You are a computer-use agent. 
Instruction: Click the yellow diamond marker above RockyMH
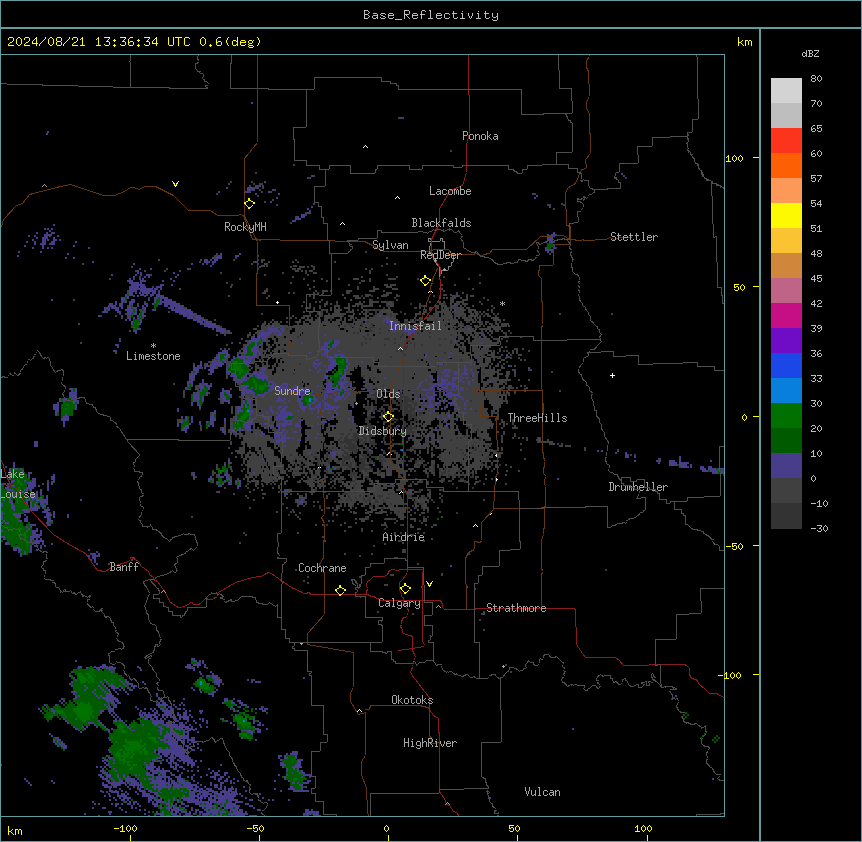click(x=250, y=204)
